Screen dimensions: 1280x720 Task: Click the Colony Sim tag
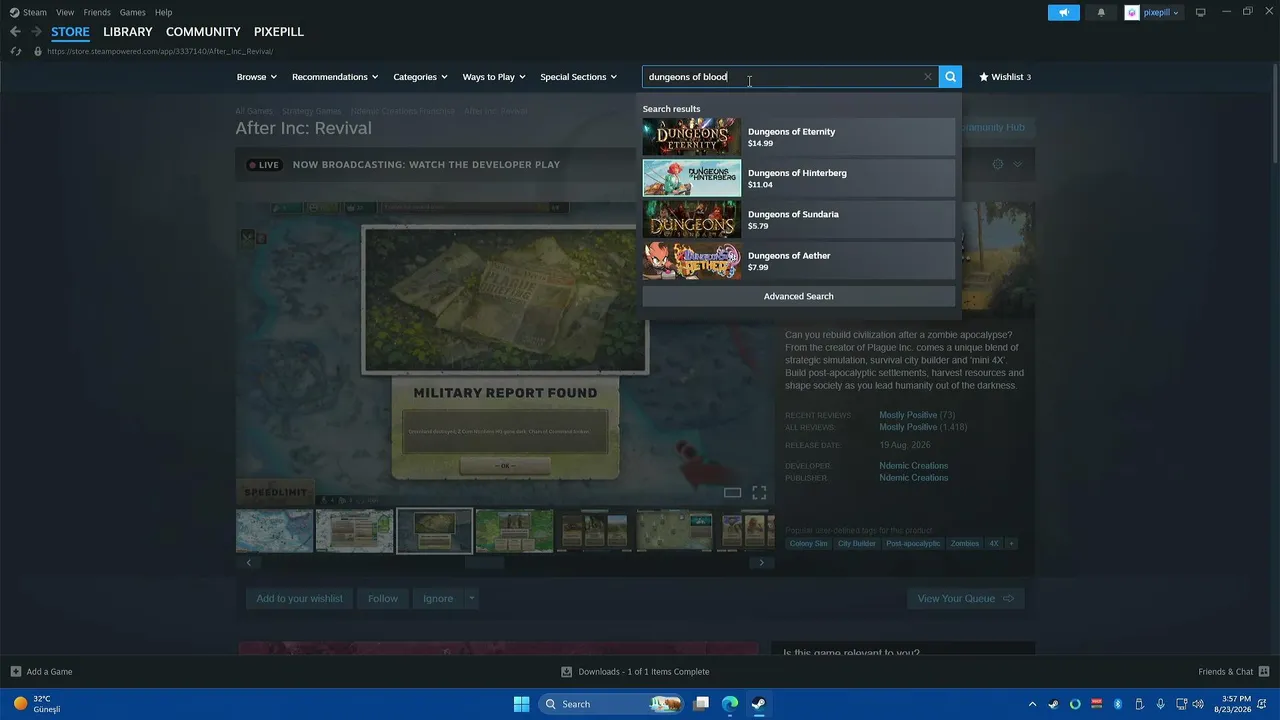click(x=808, y=544)
